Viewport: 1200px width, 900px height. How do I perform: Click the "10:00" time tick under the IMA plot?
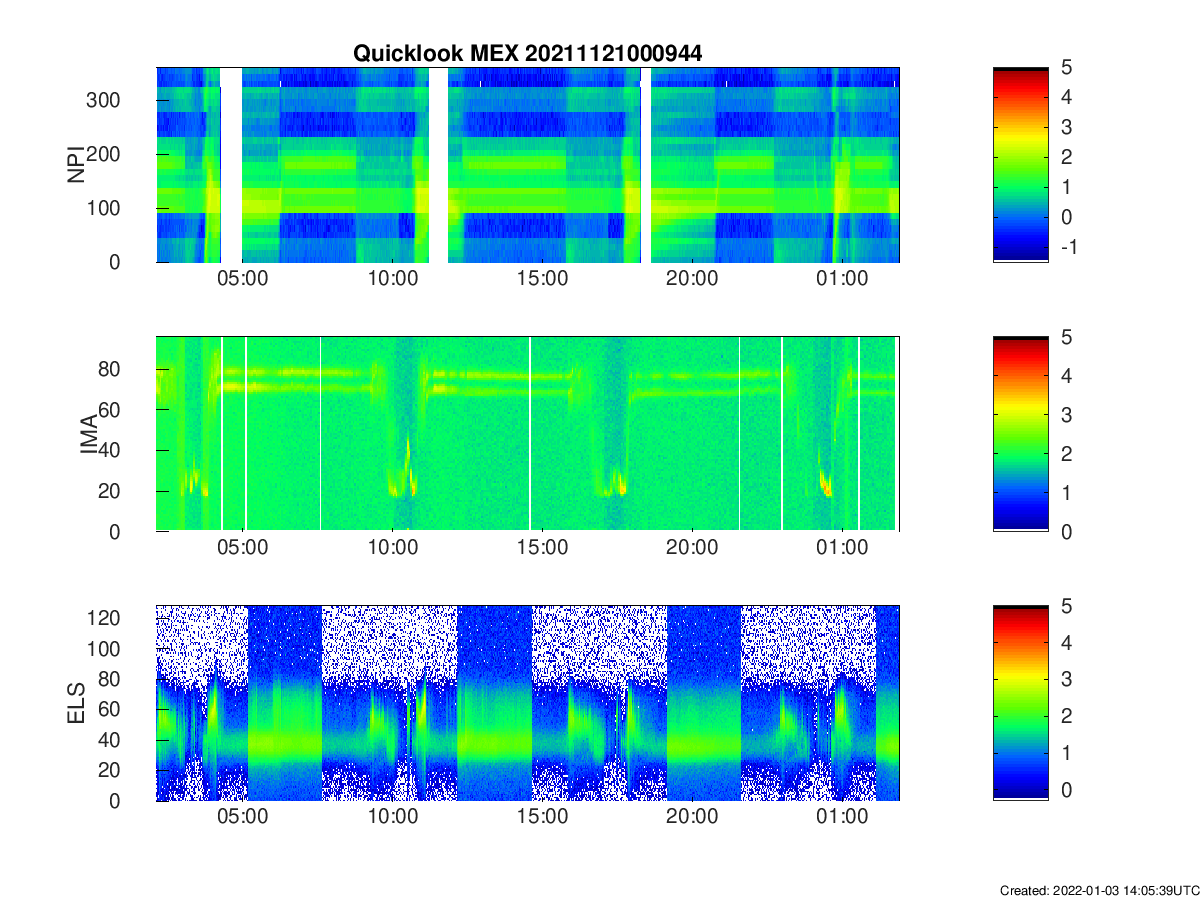tap(392, 548)
